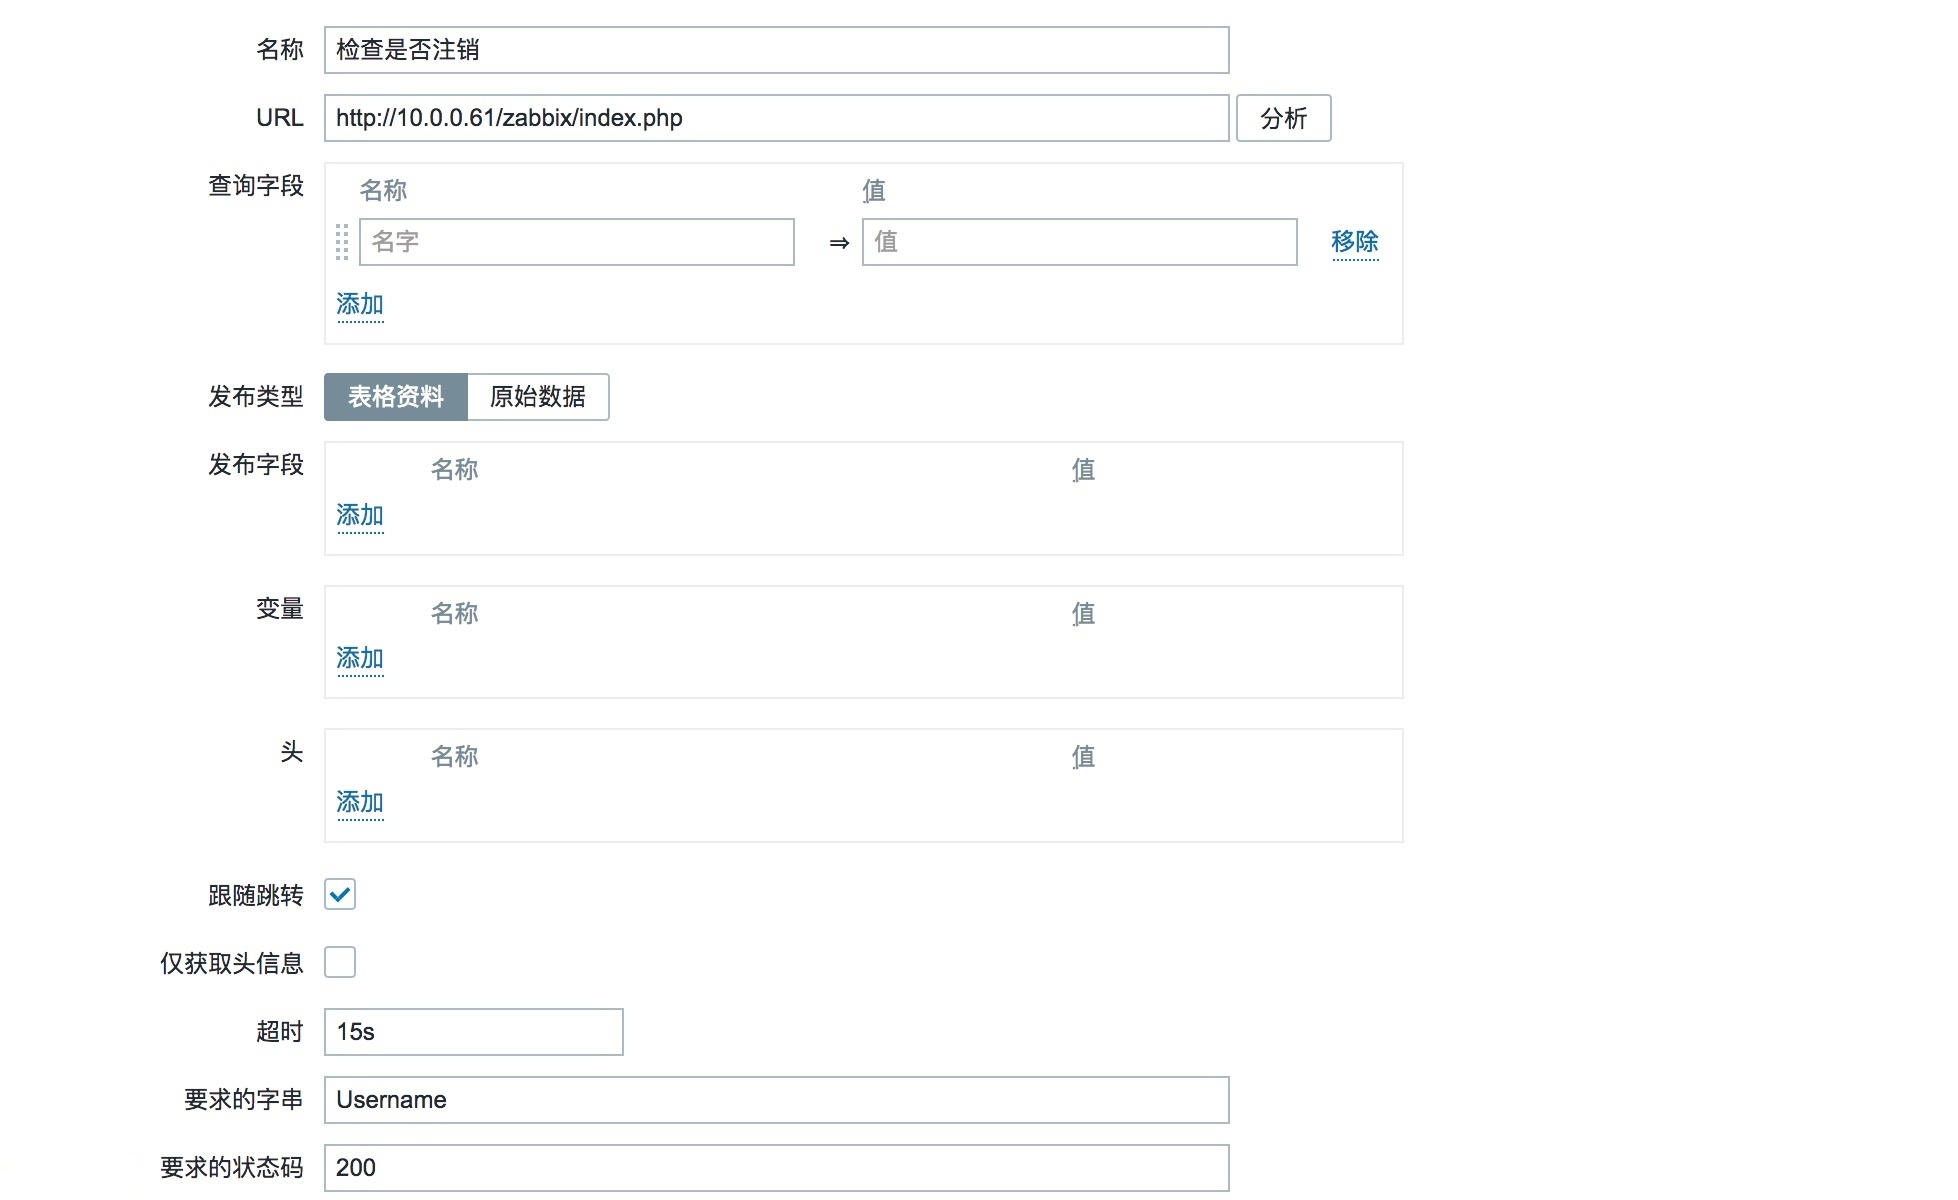Click 添加 link under 头
Viewport: 1958px width, 1200px height.
coord(360,802)
